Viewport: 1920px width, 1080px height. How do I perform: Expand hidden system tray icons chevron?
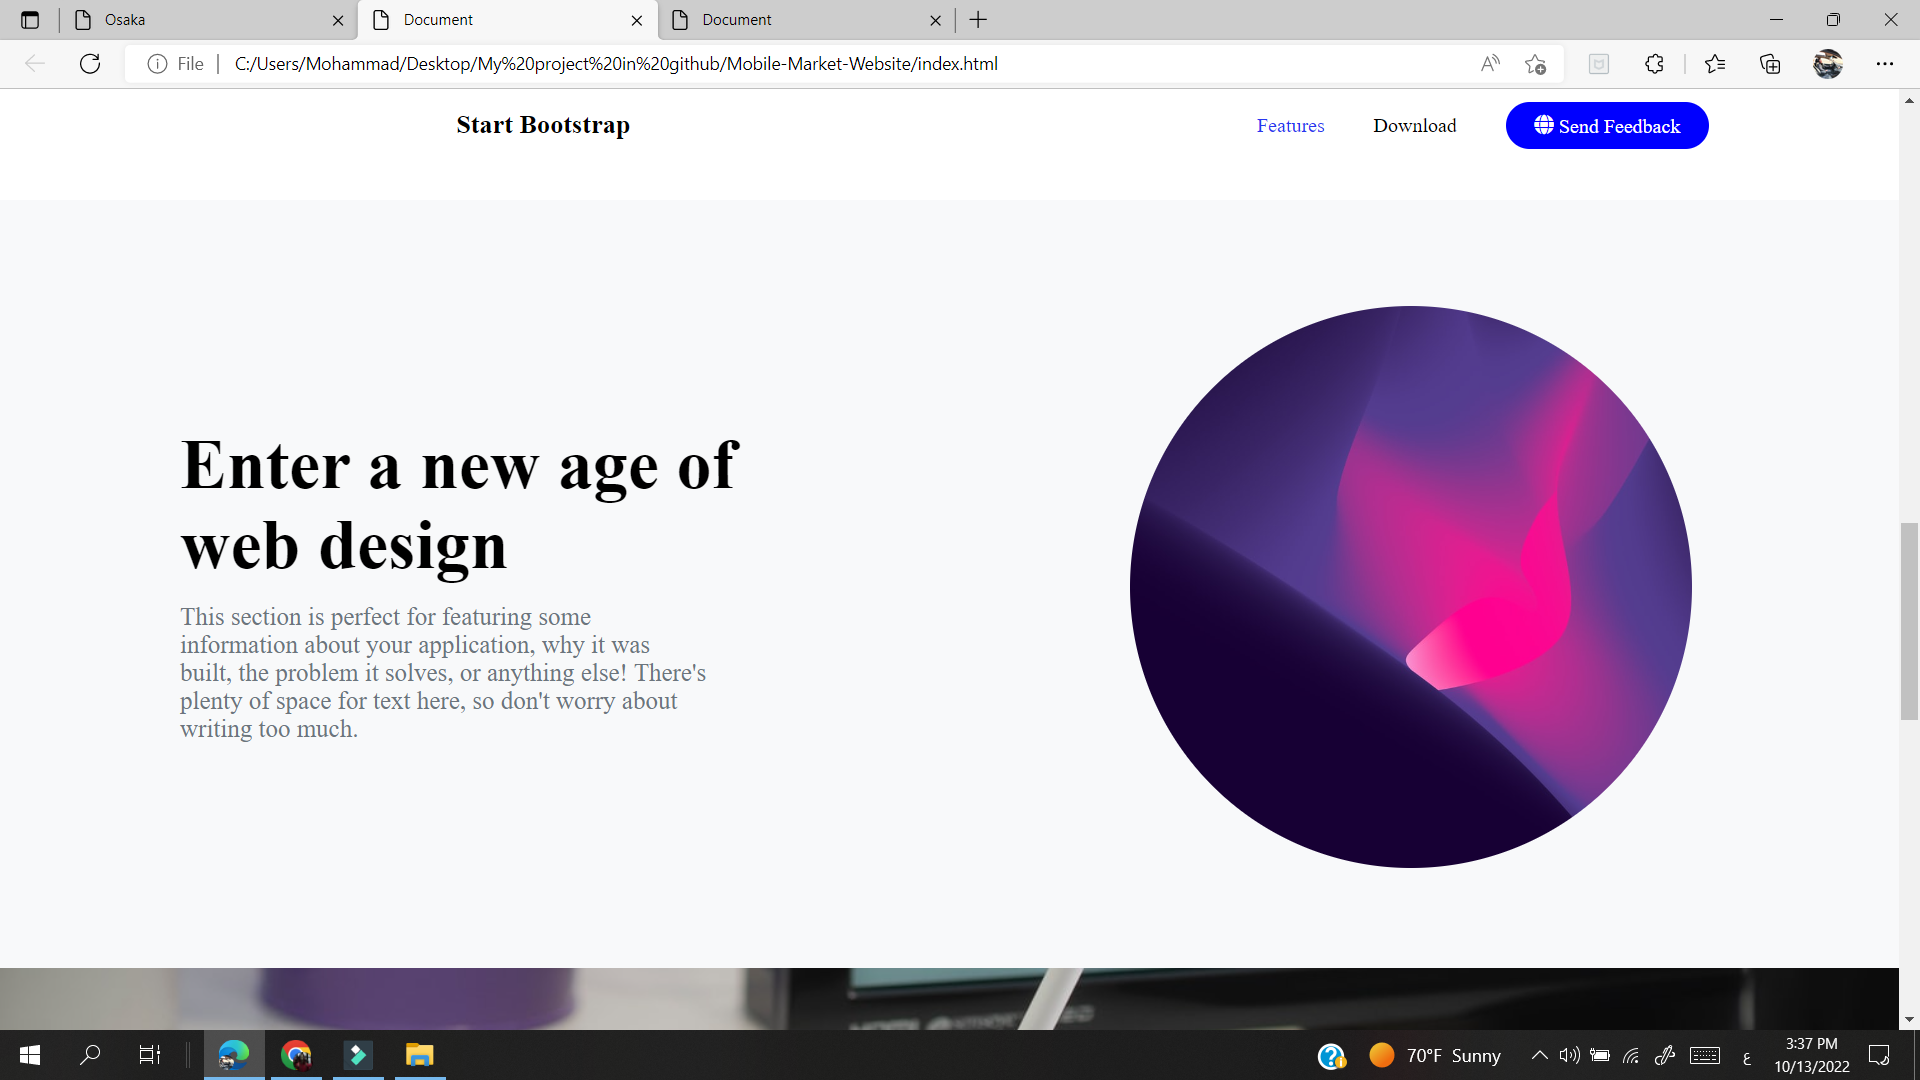point(1540,1055)
